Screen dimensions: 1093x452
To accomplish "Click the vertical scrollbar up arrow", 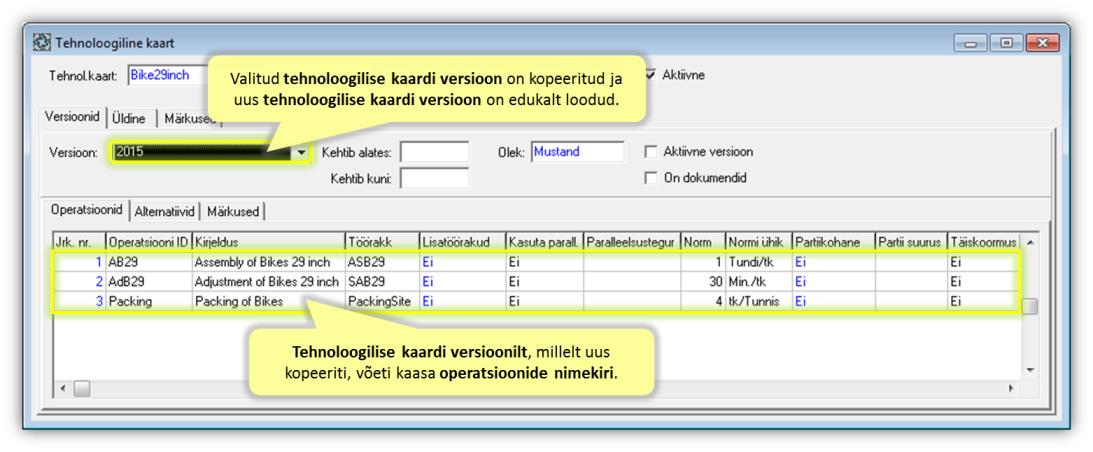I will point(1030,242).
